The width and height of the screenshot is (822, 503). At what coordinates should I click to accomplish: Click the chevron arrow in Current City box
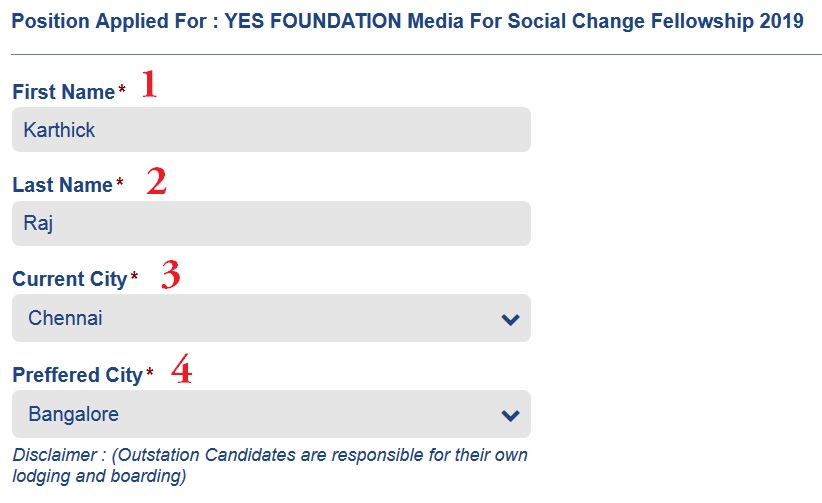(510, 320)
